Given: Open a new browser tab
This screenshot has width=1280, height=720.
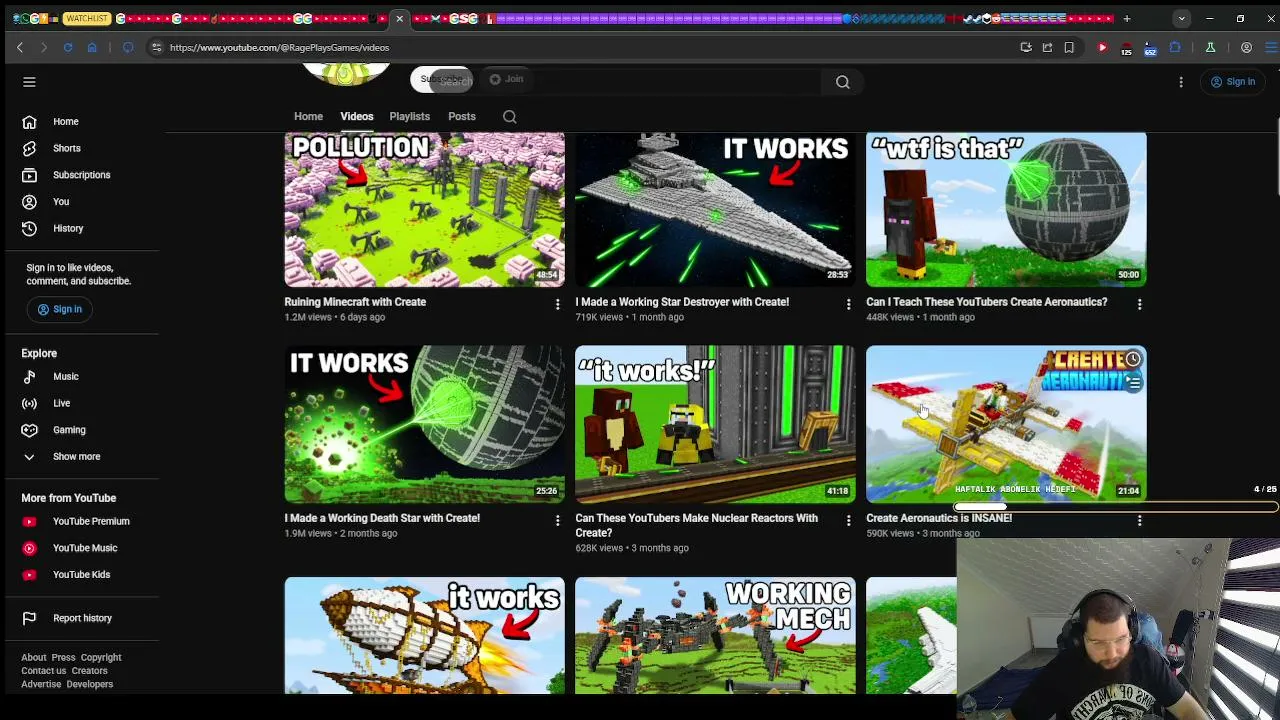Looking at the screenshot, I should (1126, 18).
